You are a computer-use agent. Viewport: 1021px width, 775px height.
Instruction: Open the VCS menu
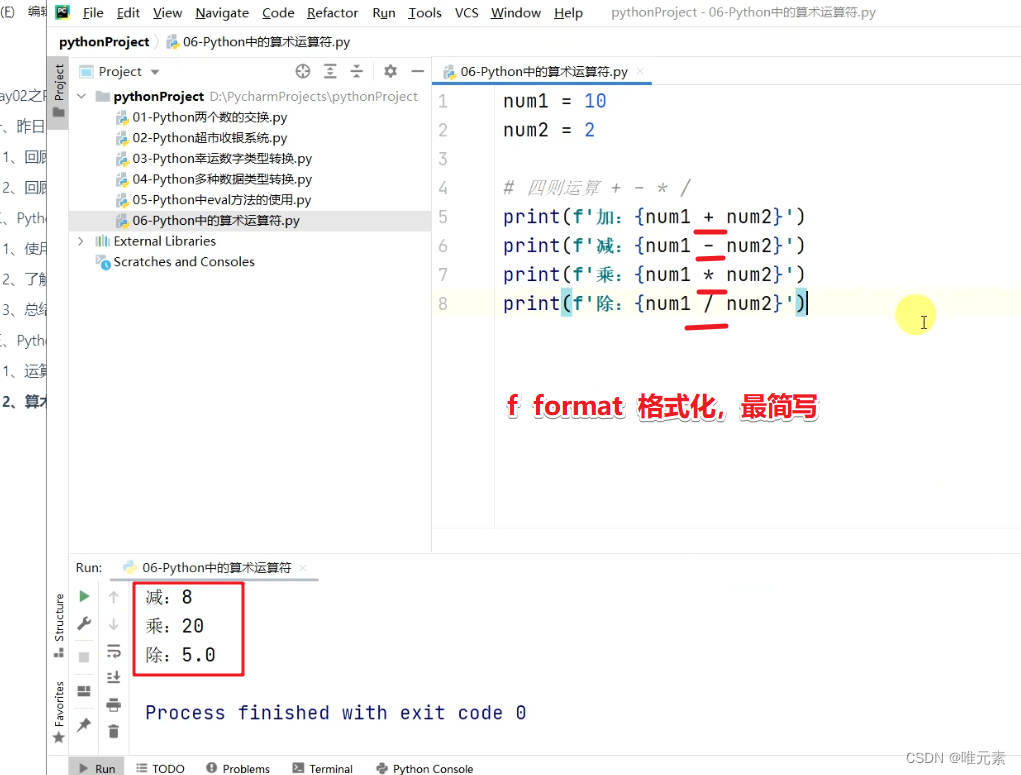point(466,12)
